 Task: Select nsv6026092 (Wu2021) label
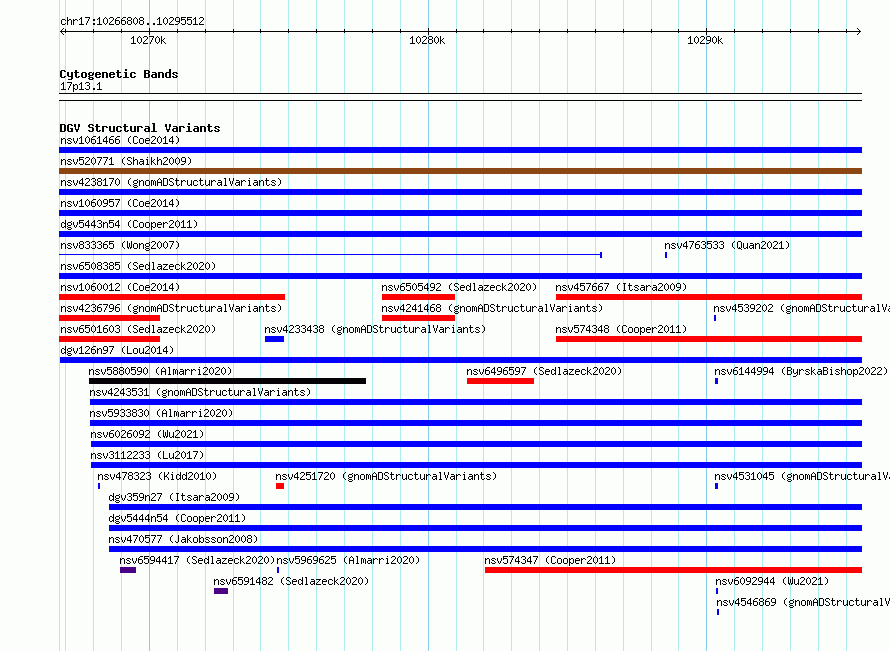tap(147, 434)
